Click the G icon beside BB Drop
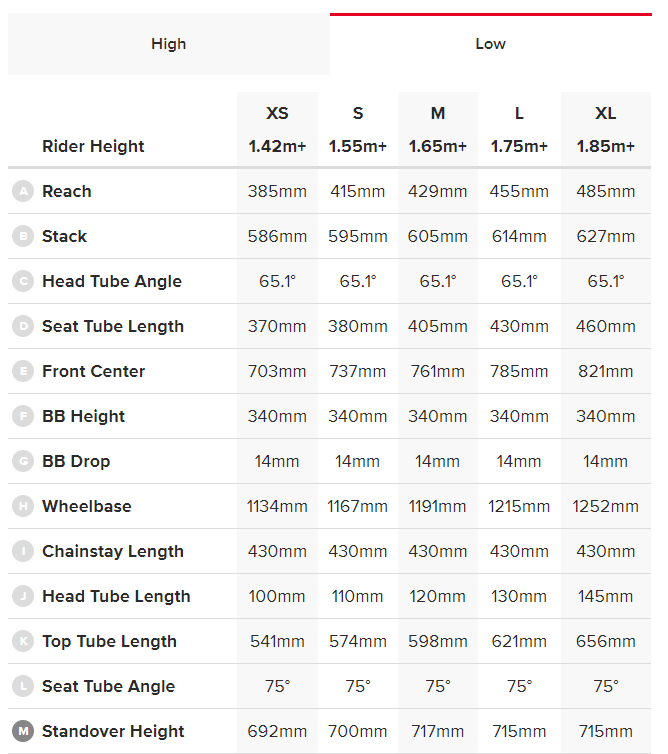The height and width of the screenshot is (754, 668). (22, 461)
